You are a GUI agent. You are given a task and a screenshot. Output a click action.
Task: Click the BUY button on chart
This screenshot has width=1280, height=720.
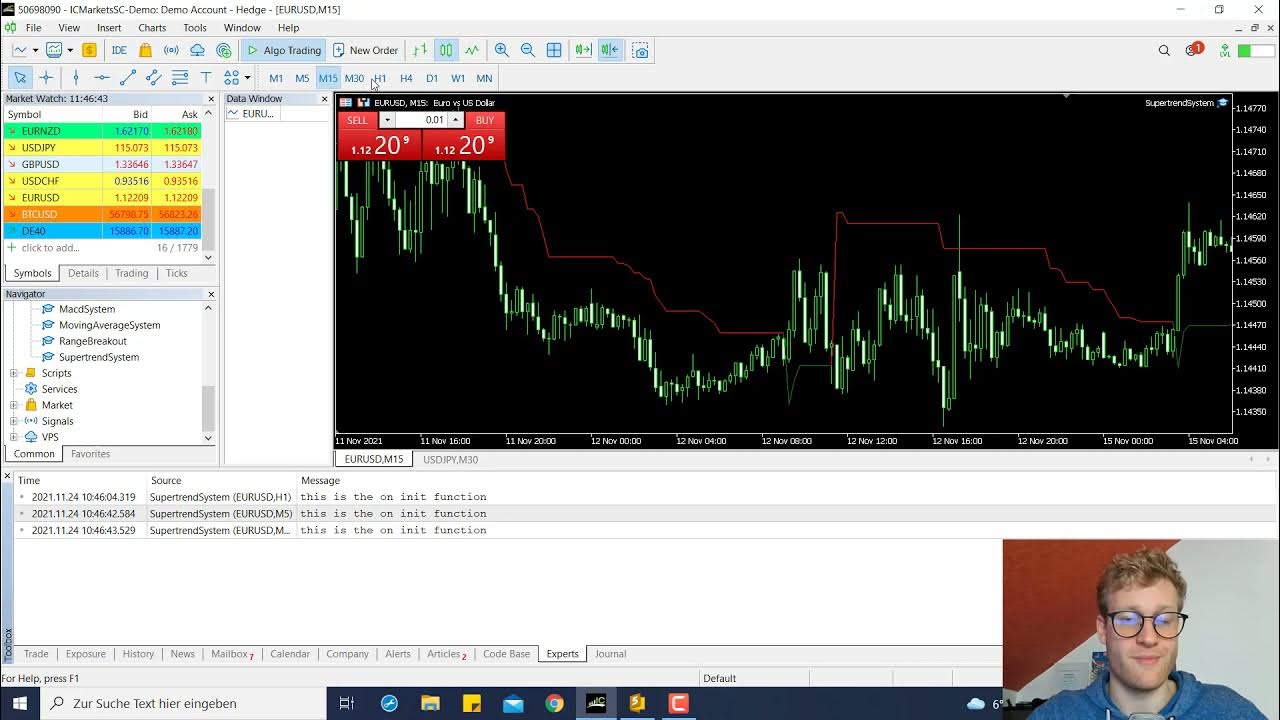484,120
